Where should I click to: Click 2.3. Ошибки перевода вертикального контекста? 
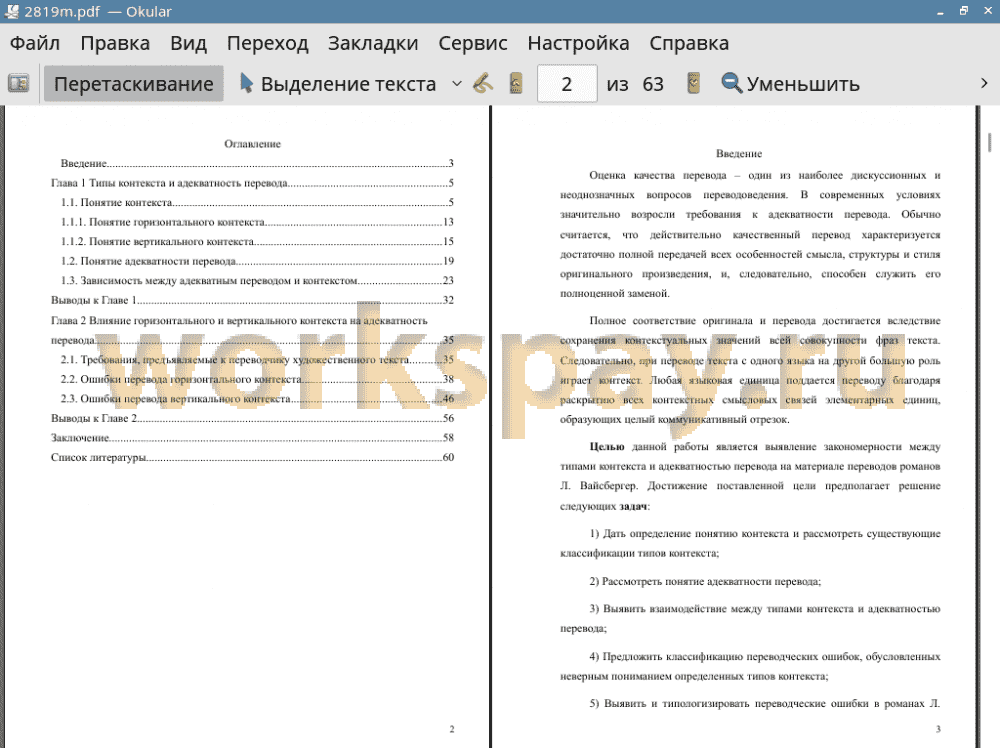[x=257, y=399]
